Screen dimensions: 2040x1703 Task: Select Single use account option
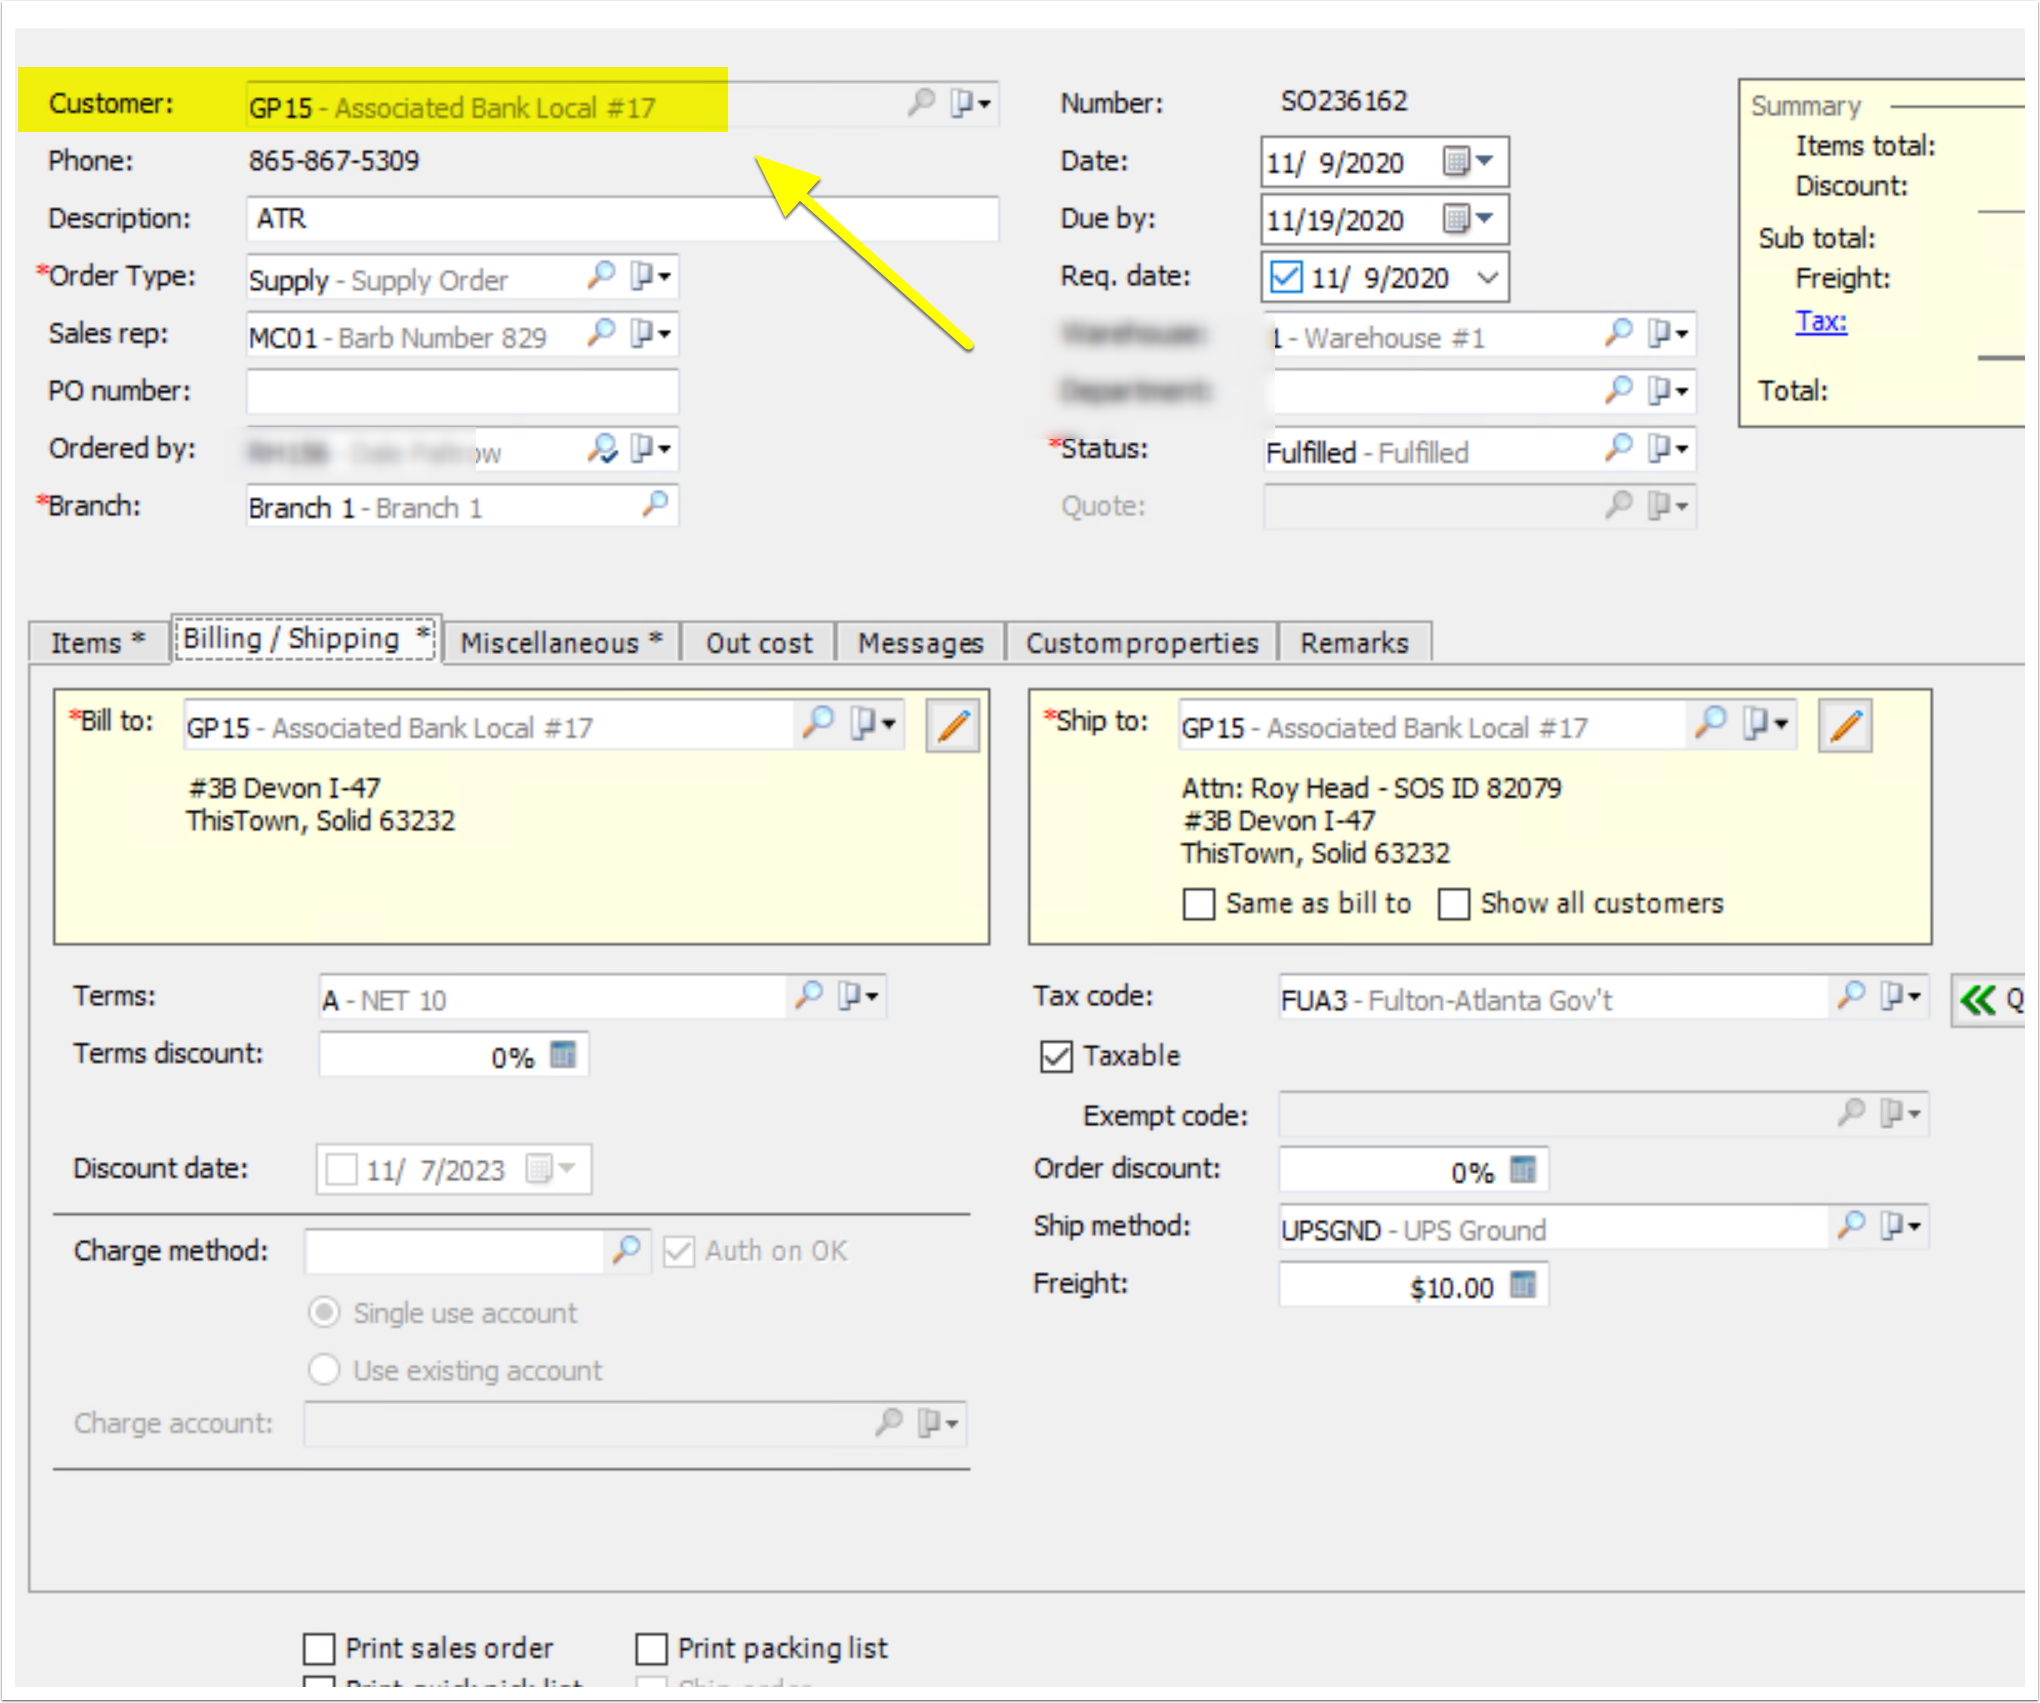[324, 1312]
